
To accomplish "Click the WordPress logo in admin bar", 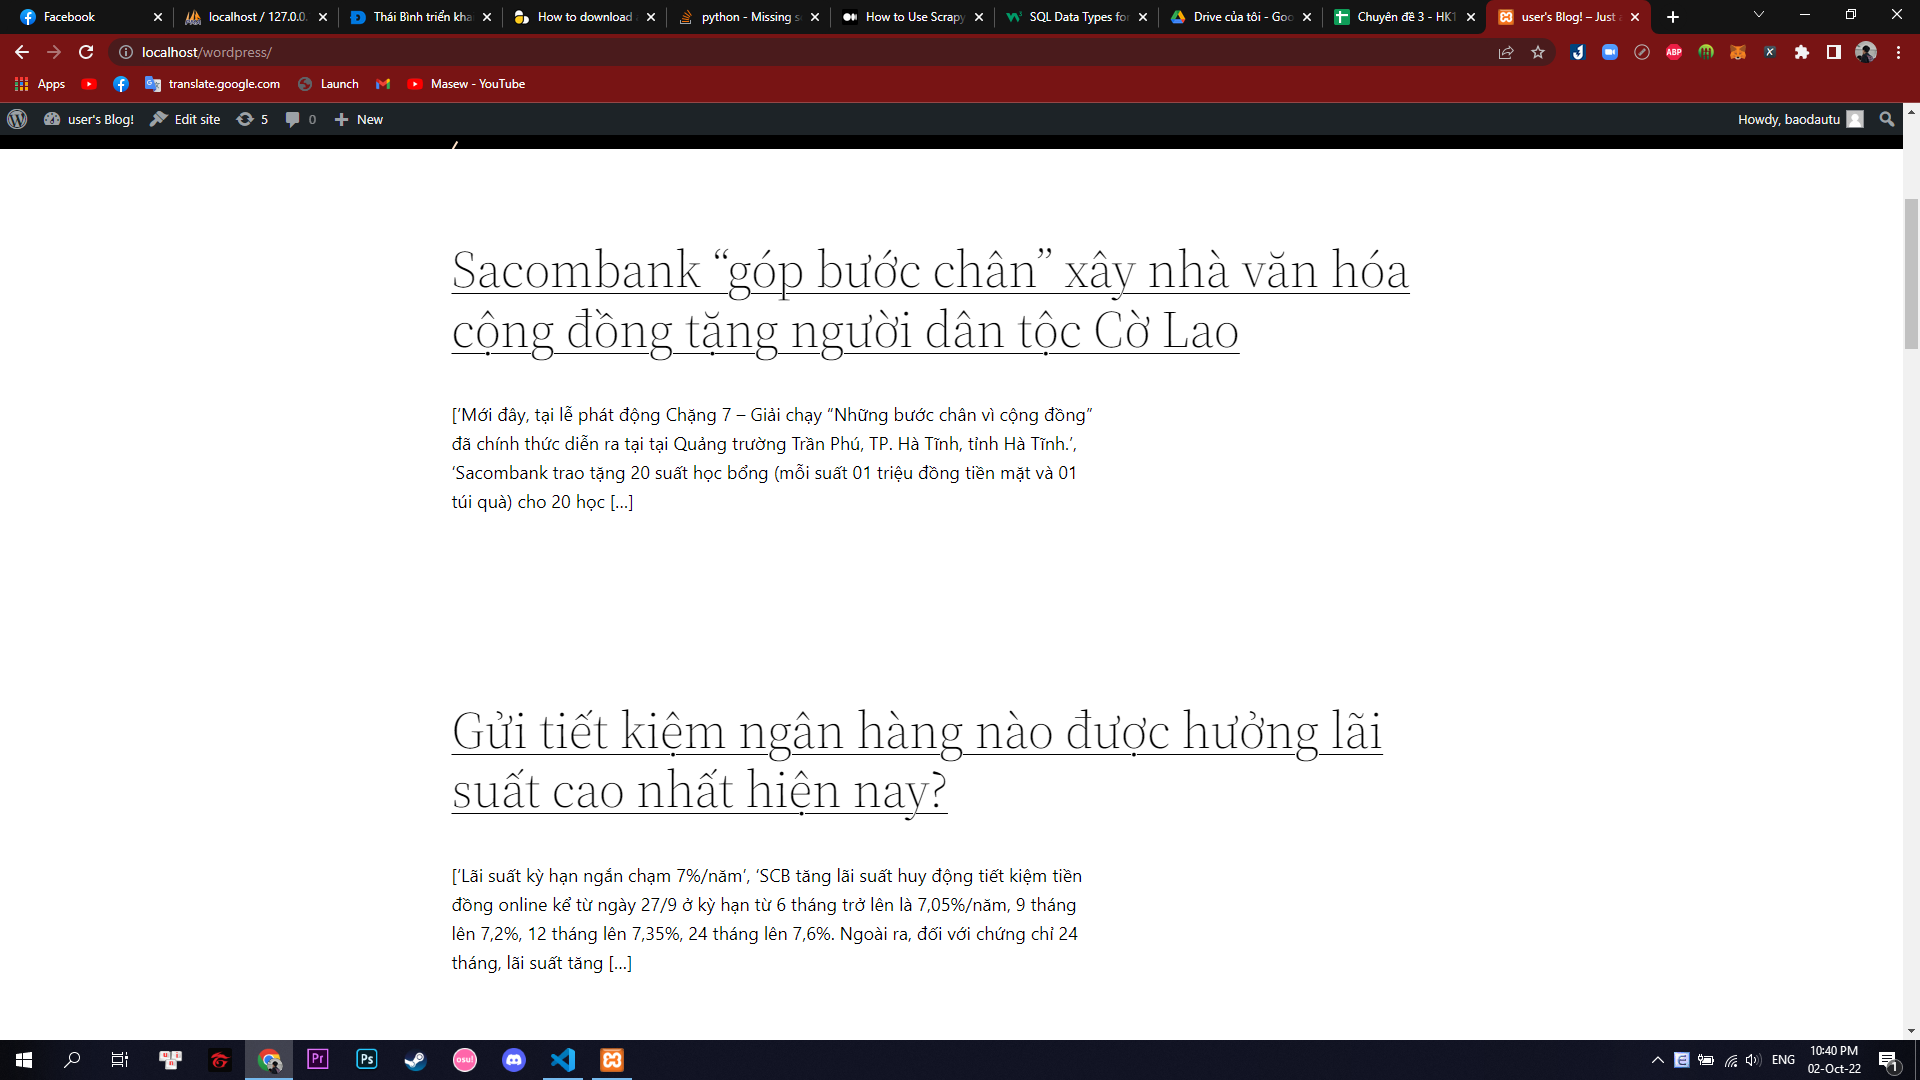I will click(x=17, y=119).
